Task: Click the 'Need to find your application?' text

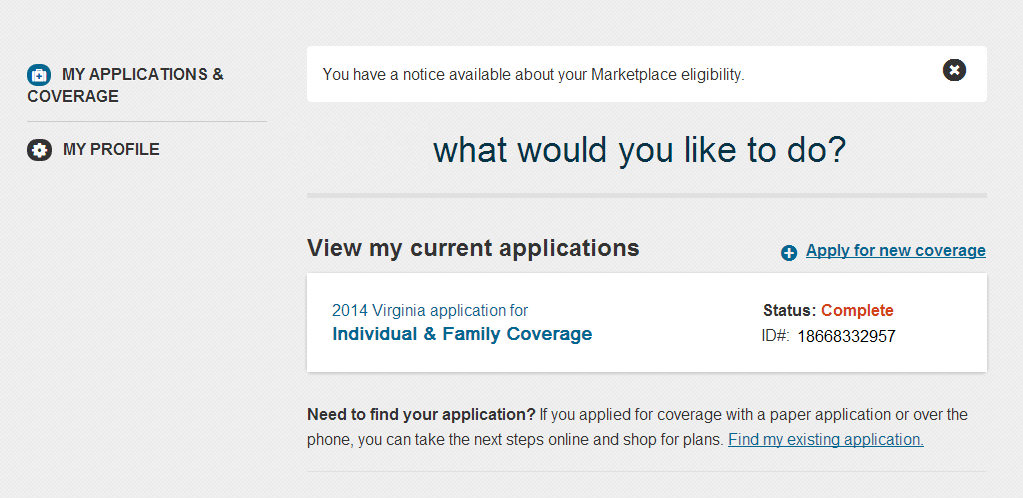Action: pos(421,415)
